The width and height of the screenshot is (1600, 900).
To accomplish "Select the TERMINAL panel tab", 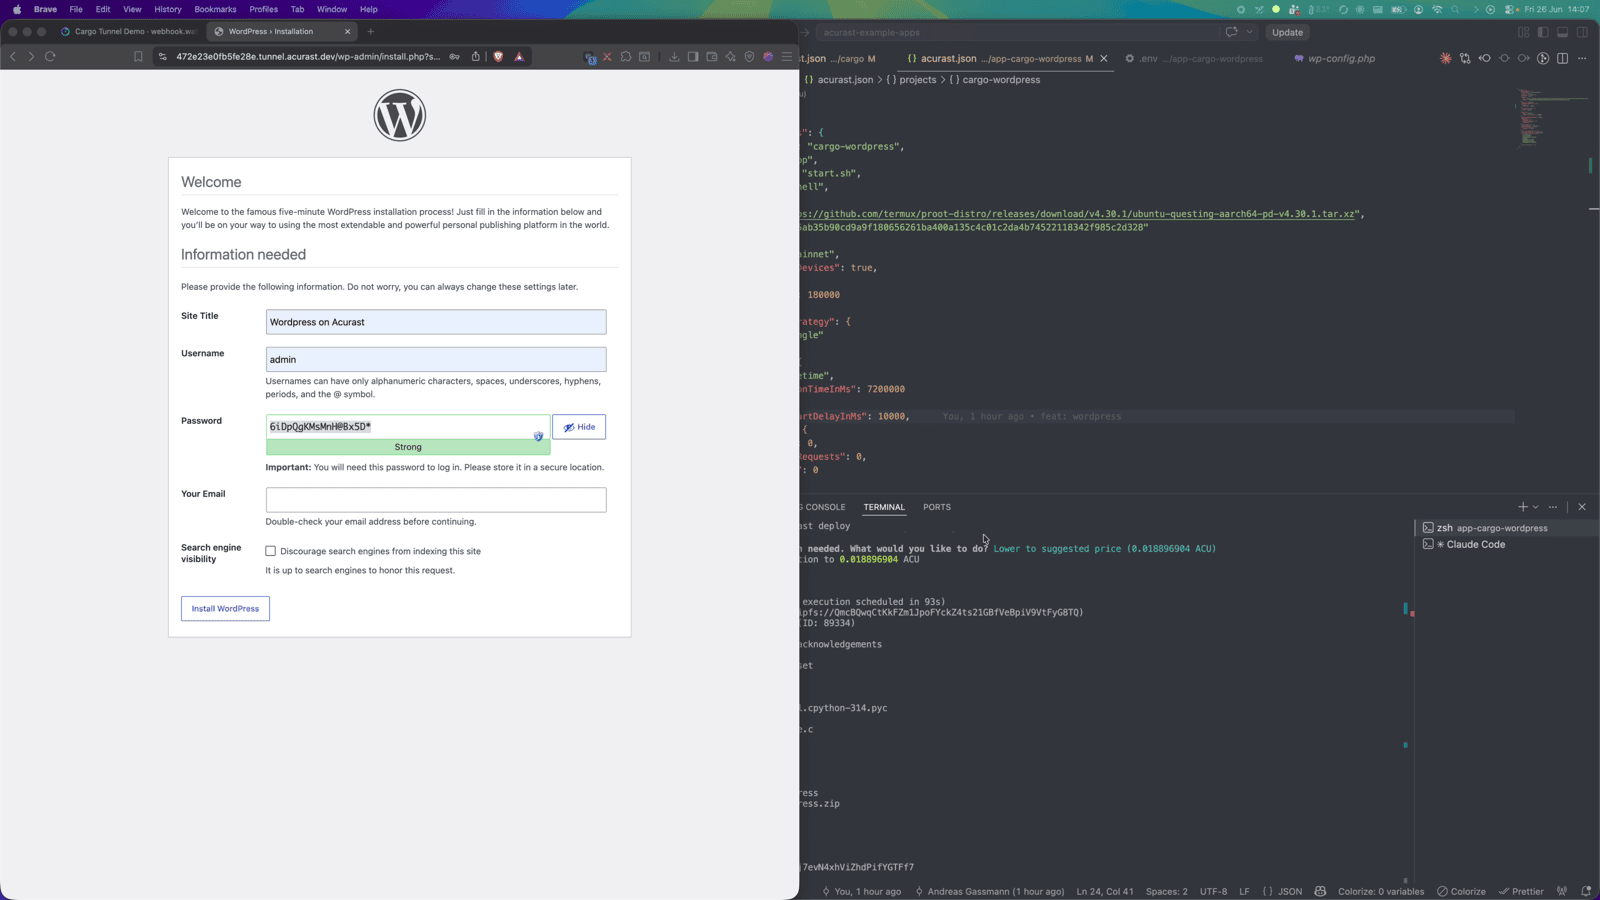I will 884,507.
